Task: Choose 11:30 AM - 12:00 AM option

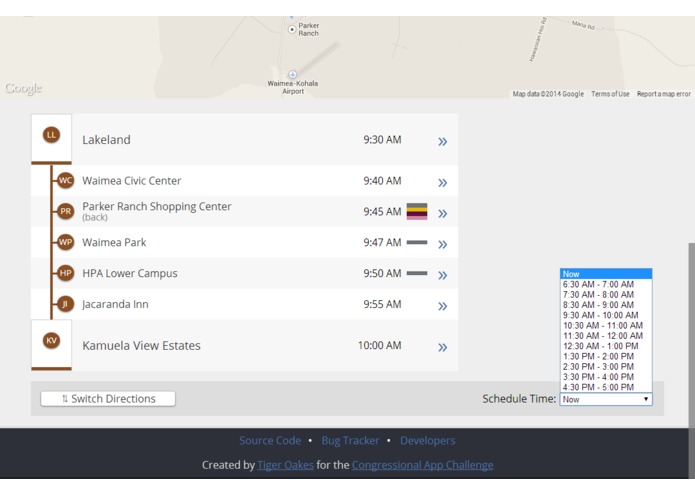Action: point(606,335)
